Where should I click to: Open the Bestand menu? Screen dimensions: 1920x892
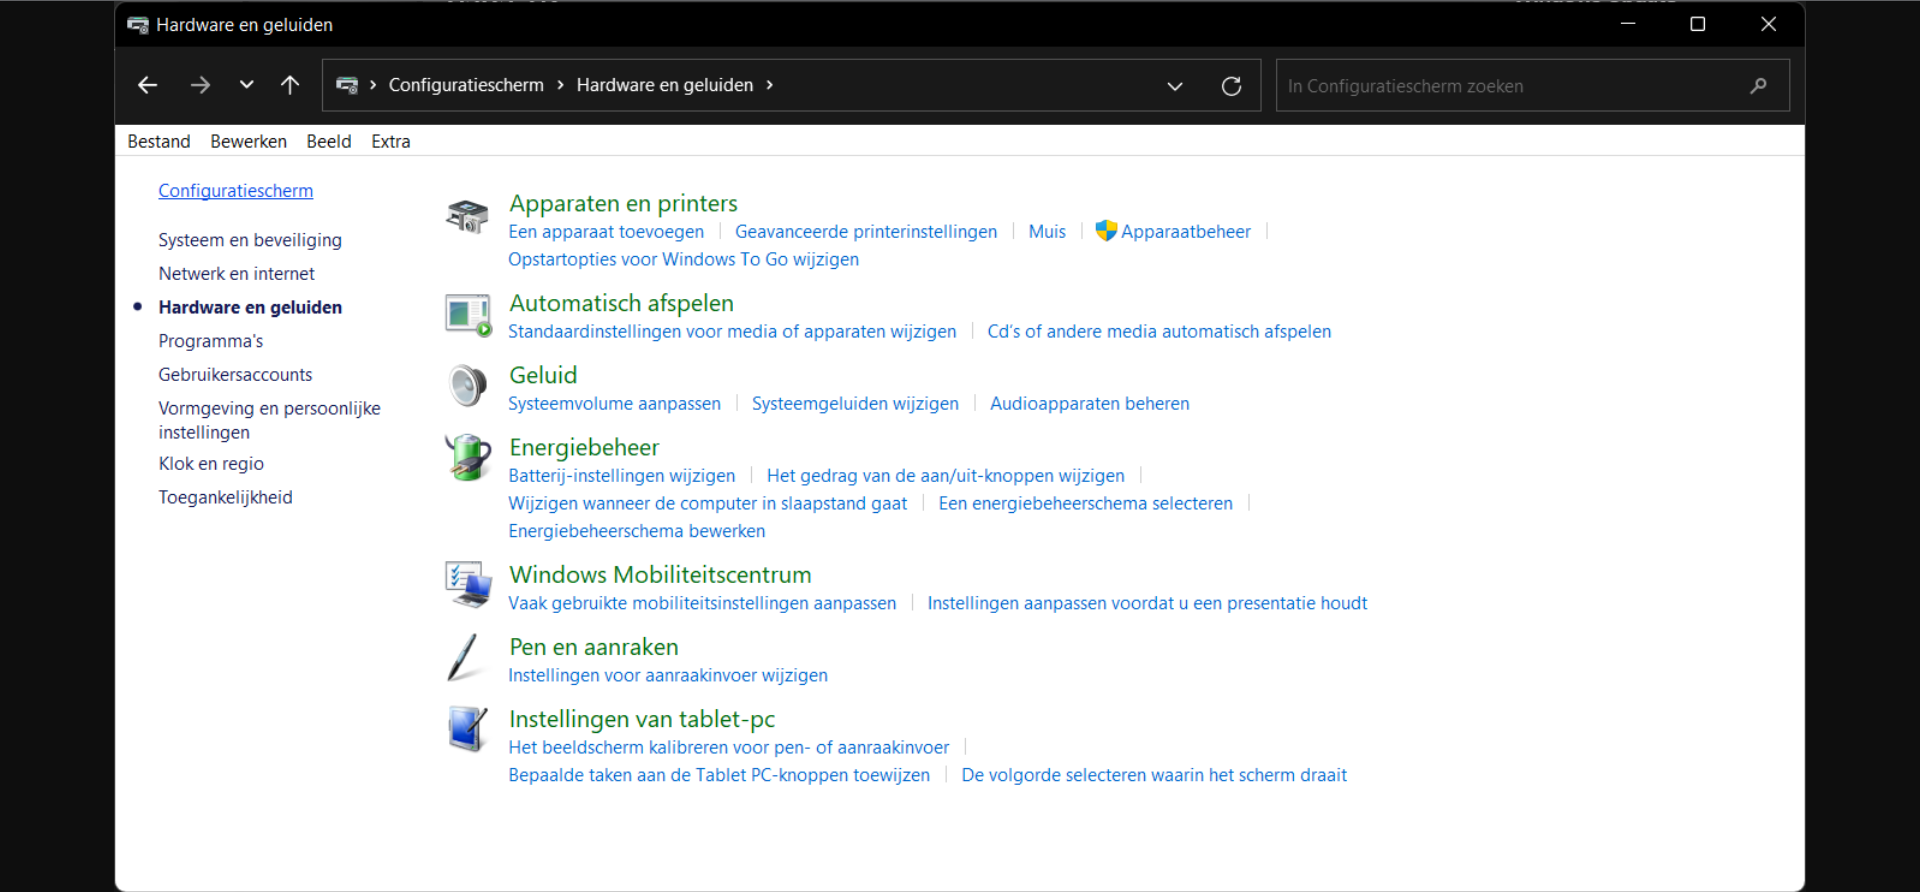point(158,142)
